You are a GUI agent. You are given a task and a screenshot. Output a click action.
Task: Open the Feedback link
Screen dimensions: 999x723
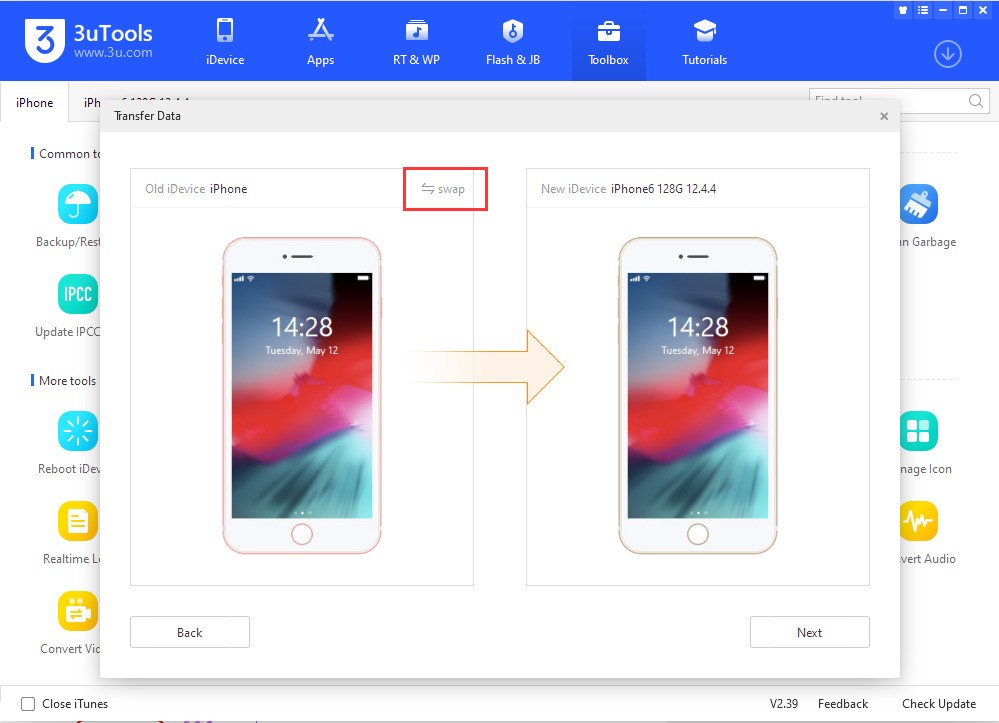(843, 703)
